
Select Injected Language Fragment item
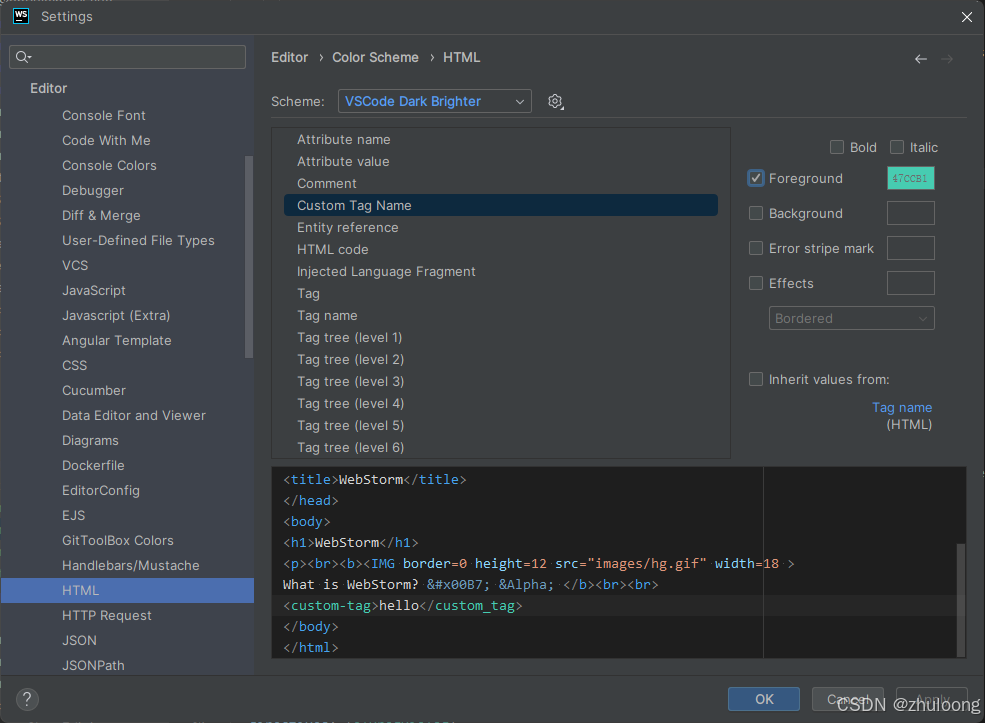click(501, 271)
